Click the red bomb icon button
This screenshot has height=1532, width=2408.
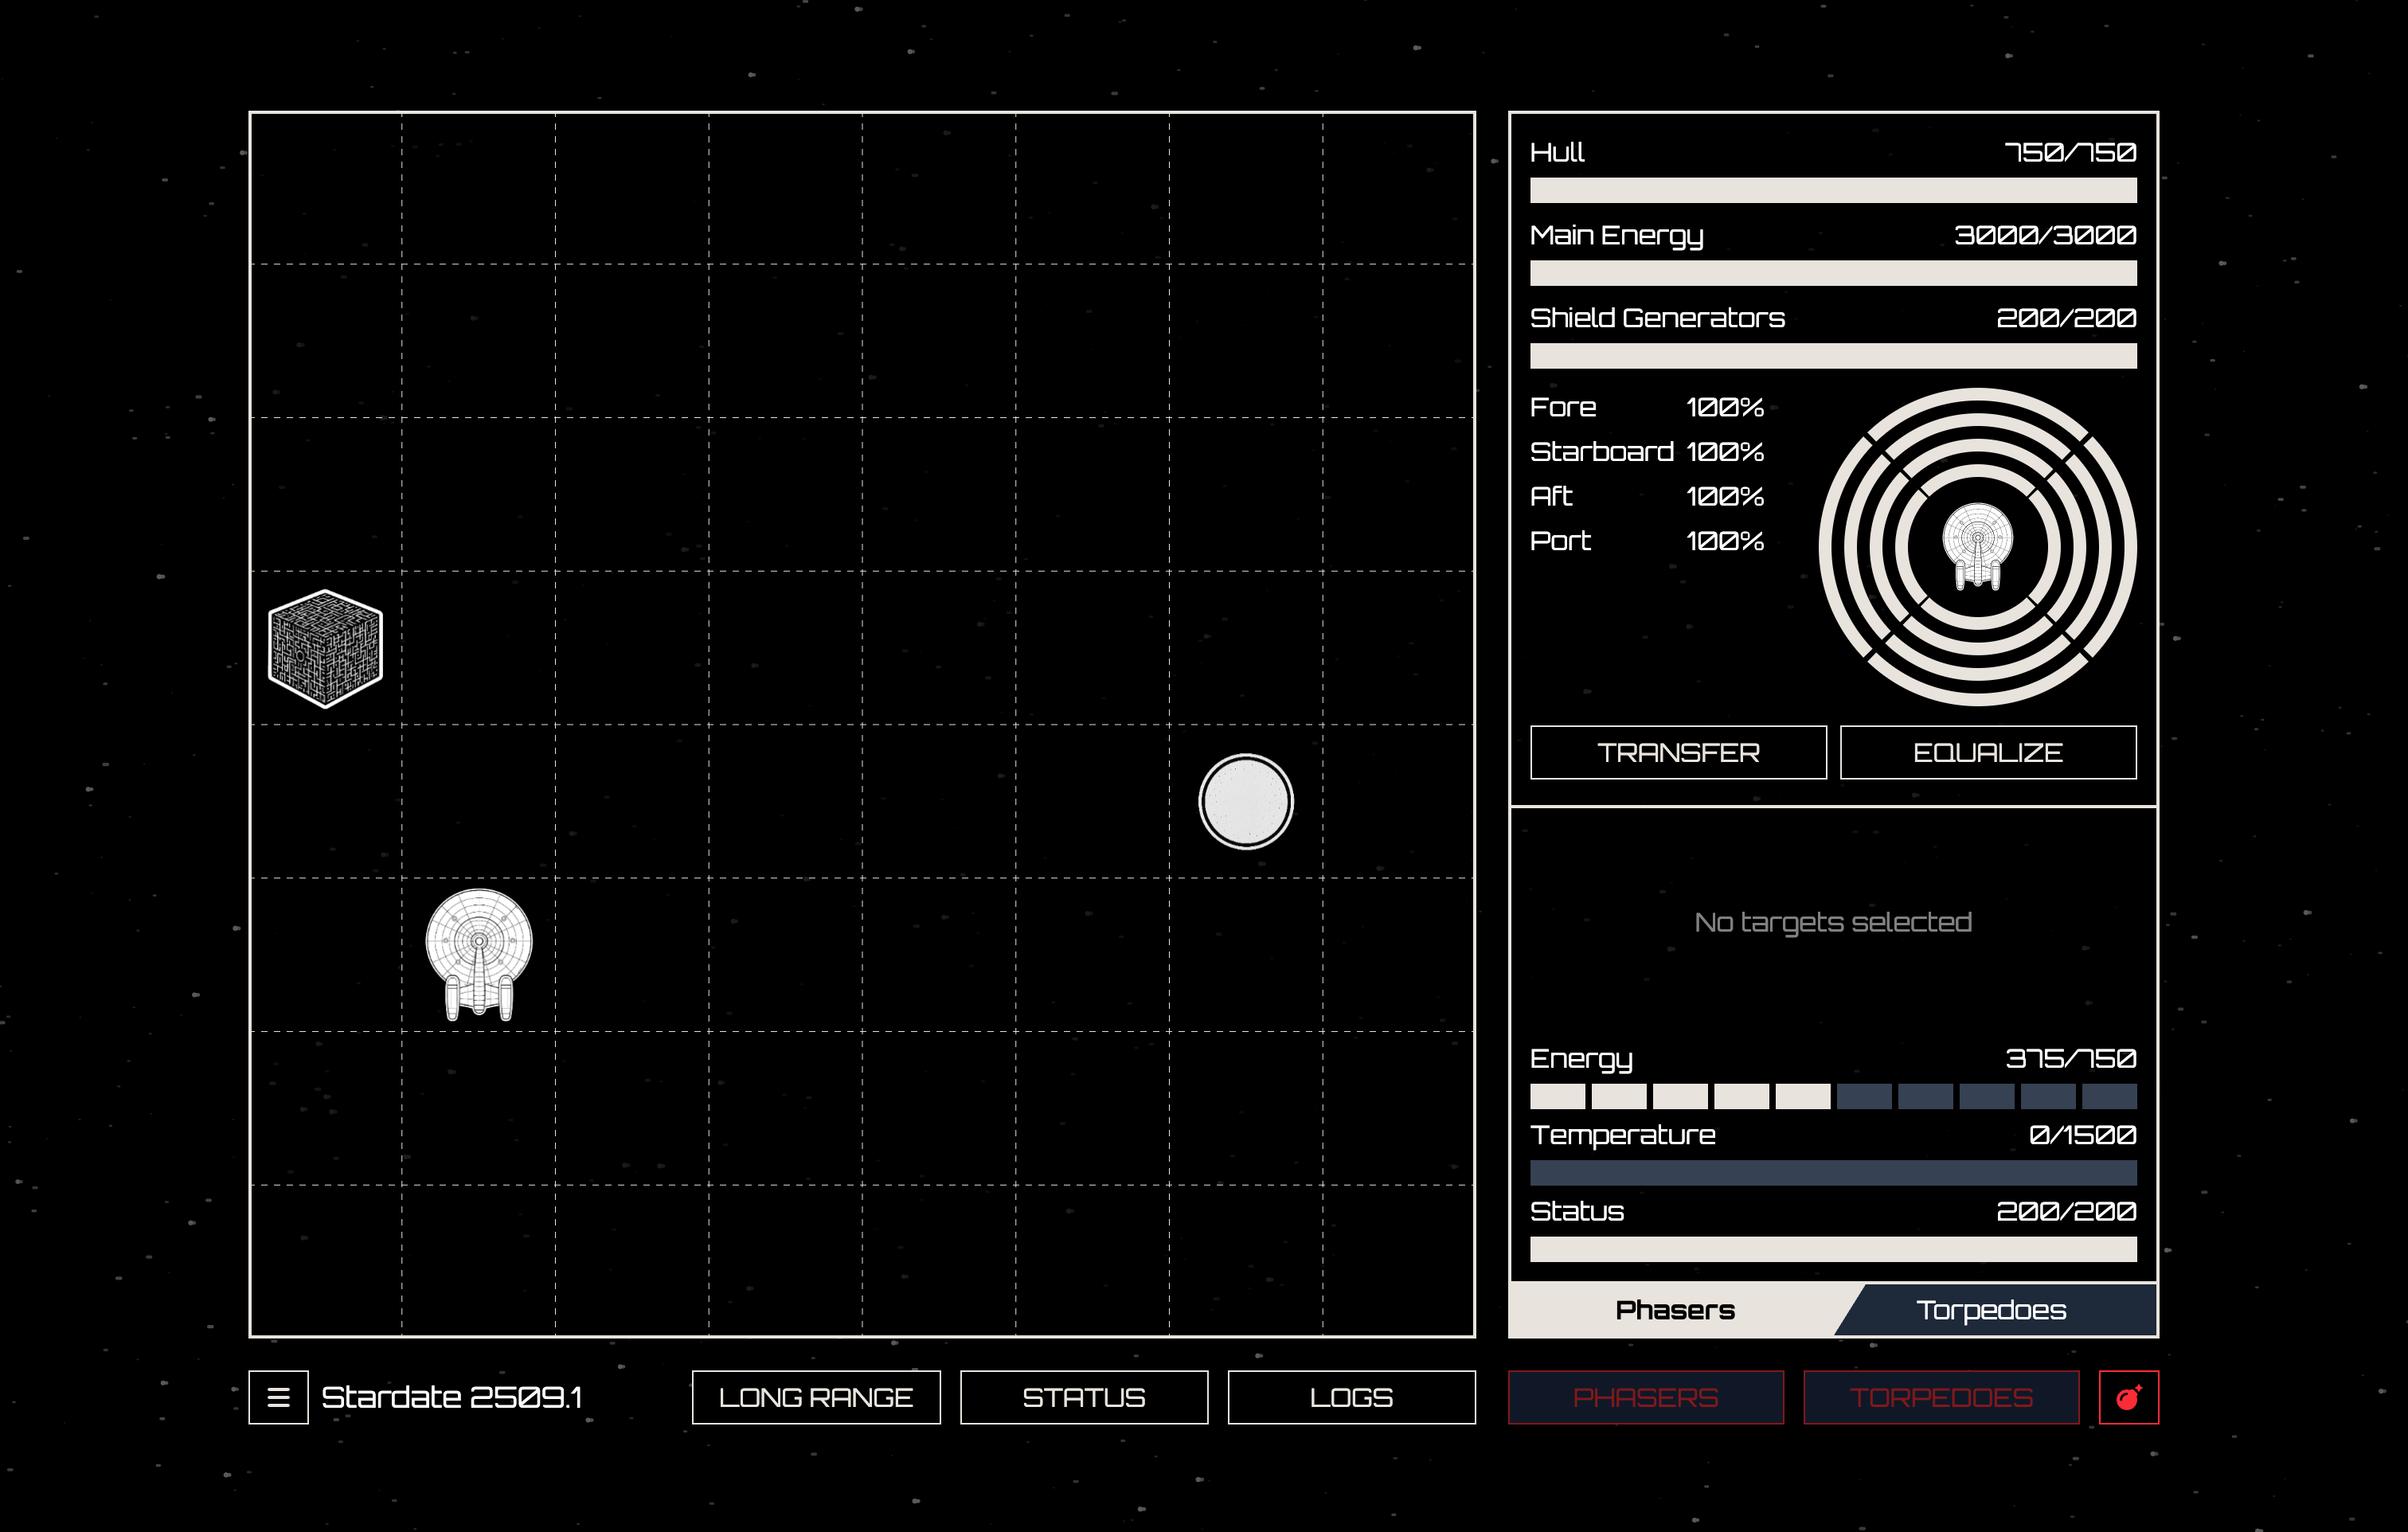pyautogui.click(x=2128, y=1397)
